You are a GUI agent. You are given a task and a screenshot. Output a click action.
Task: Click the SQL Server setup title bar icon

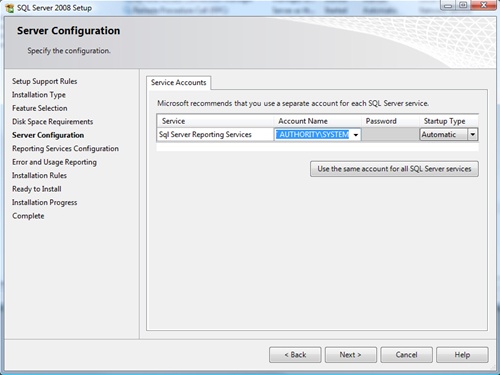click(x=10, y=8)
